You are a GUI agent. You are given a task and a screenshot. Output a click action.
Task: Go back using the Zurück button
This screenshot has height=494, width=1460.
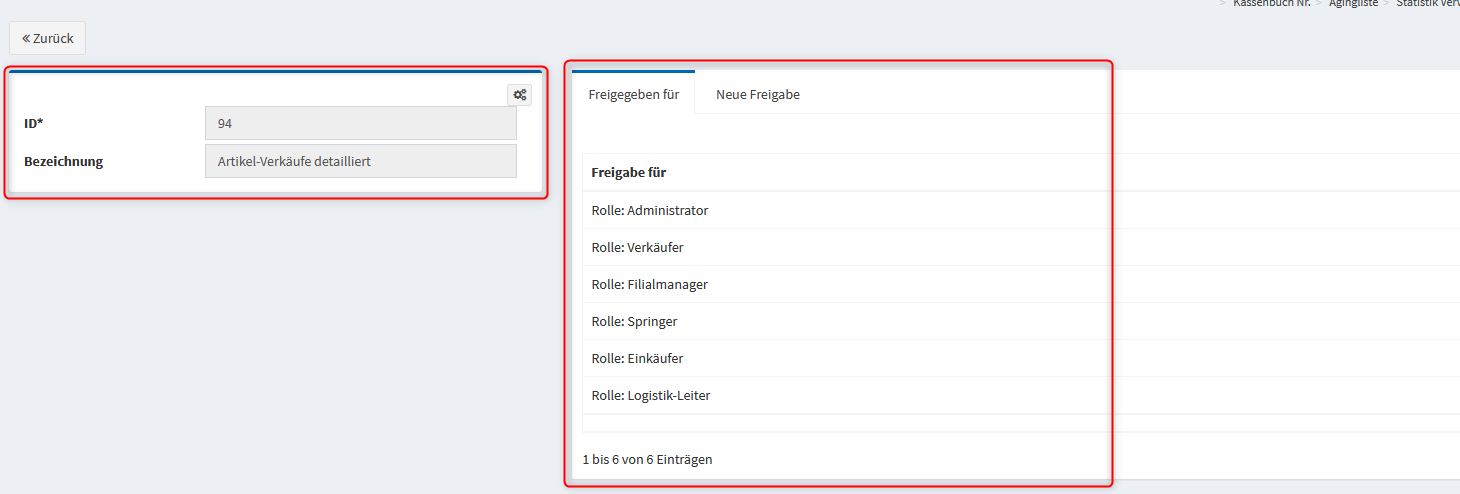pyautogui.click(x=47, y=38)
